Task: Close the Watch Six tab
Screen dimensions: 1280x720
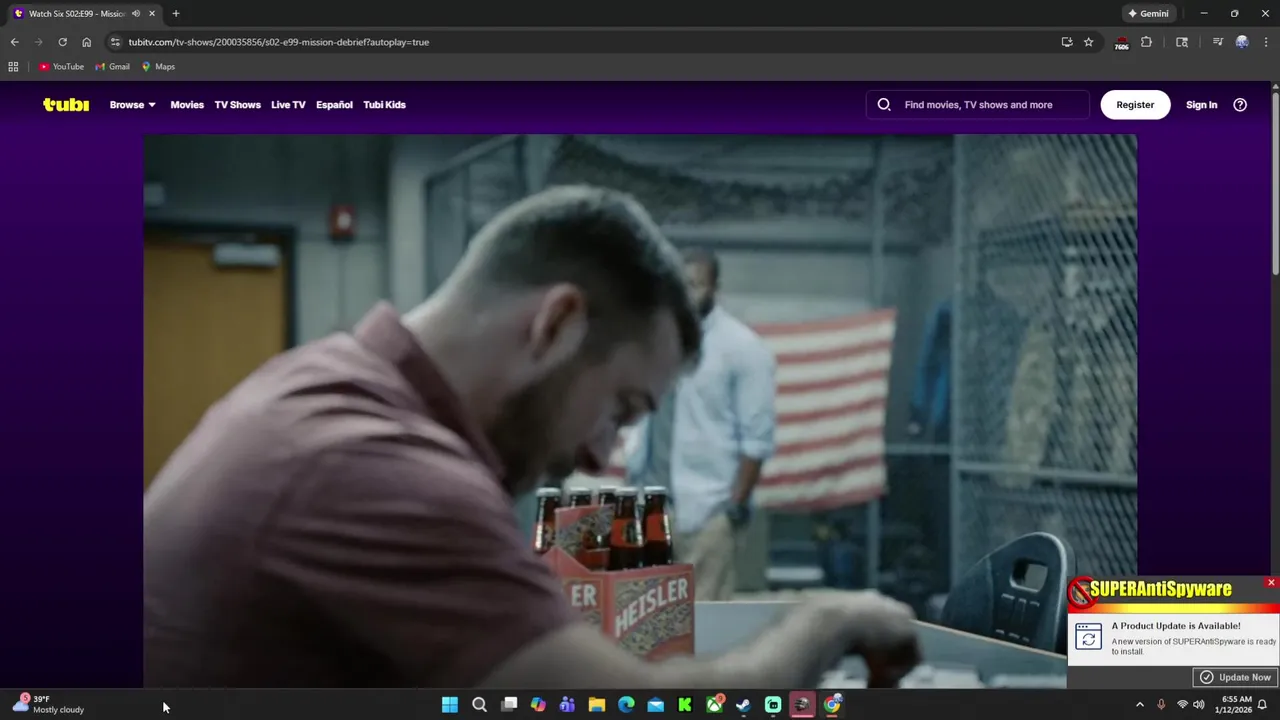Action: click(152, 13)
